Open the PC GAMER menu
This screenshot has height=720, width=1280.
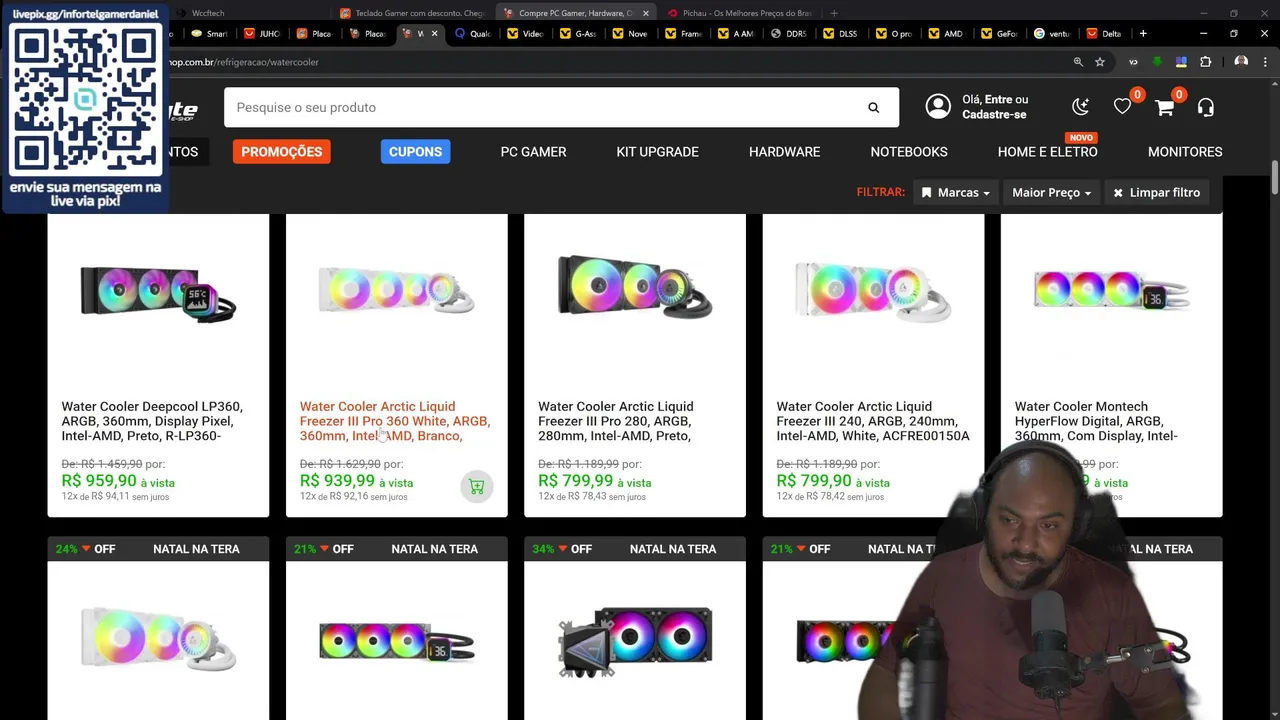(x=533, y=152)
